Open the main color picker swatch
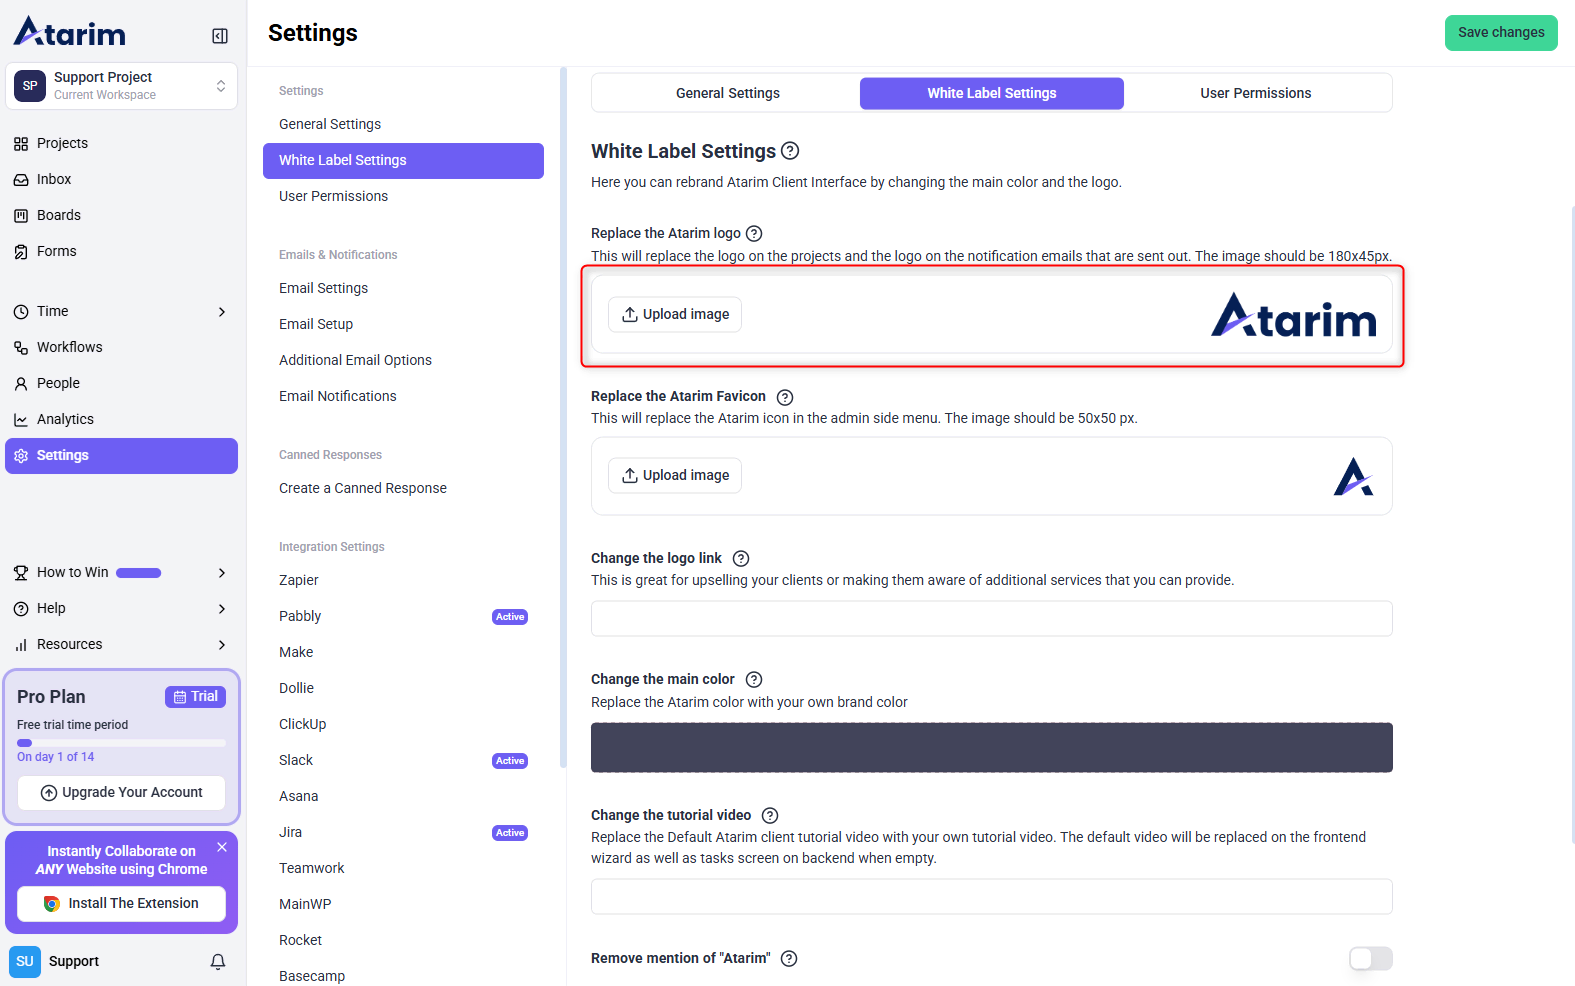 991,748
